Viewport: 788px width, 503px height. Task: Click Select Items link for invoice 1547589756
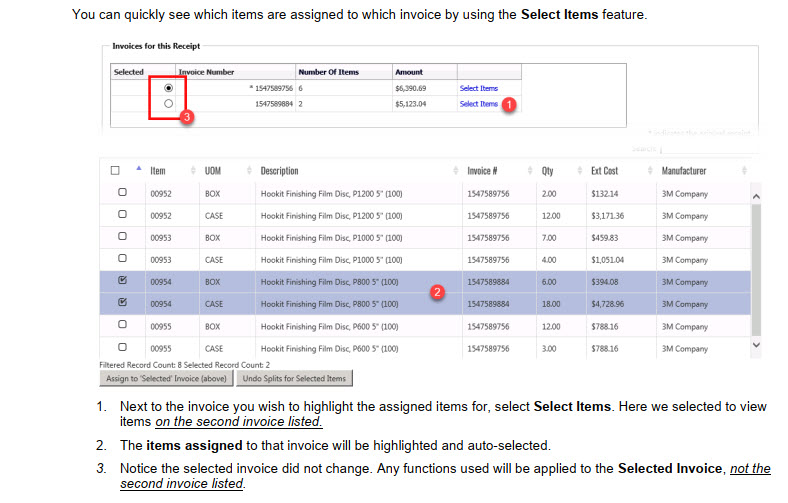click(478, 88)
